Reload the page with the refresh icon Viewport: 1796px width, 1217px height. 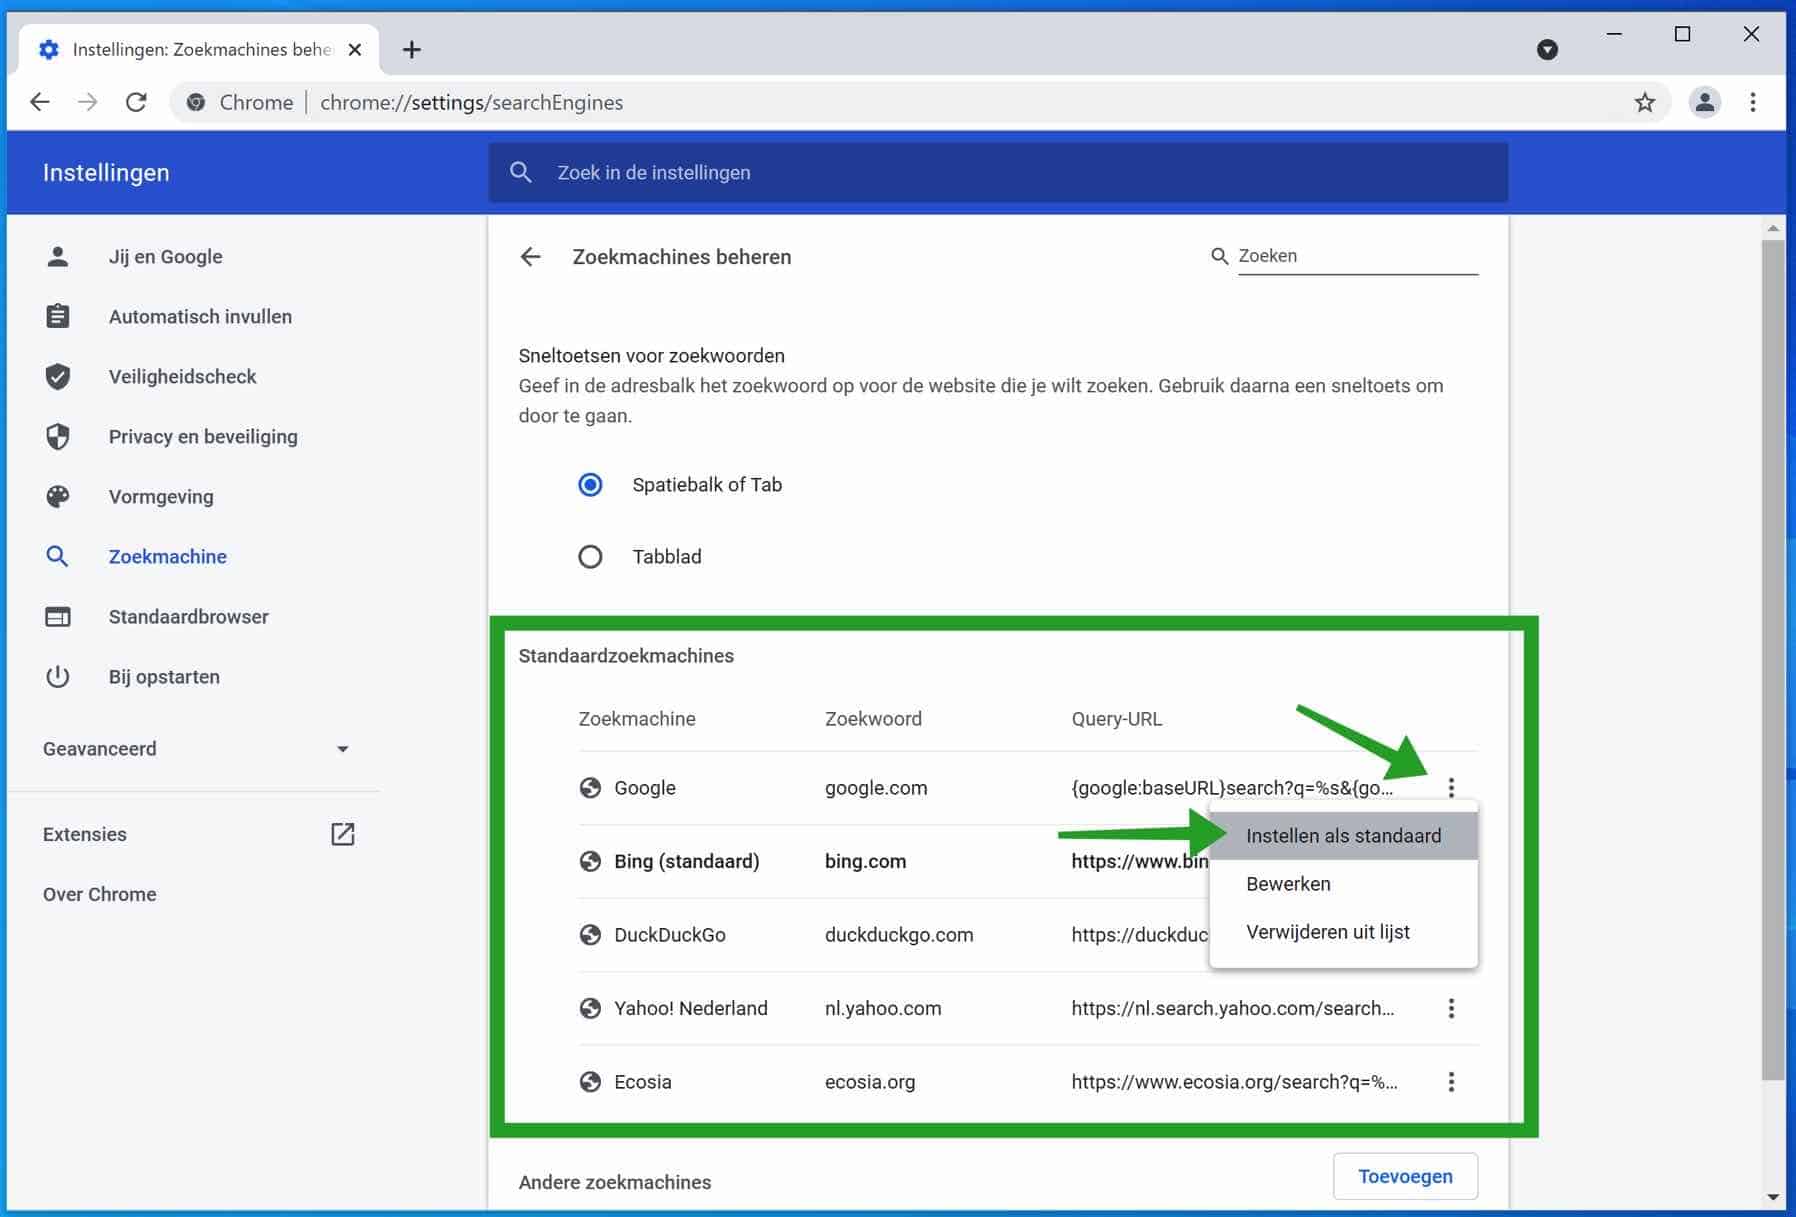click(x=136, y=102)
